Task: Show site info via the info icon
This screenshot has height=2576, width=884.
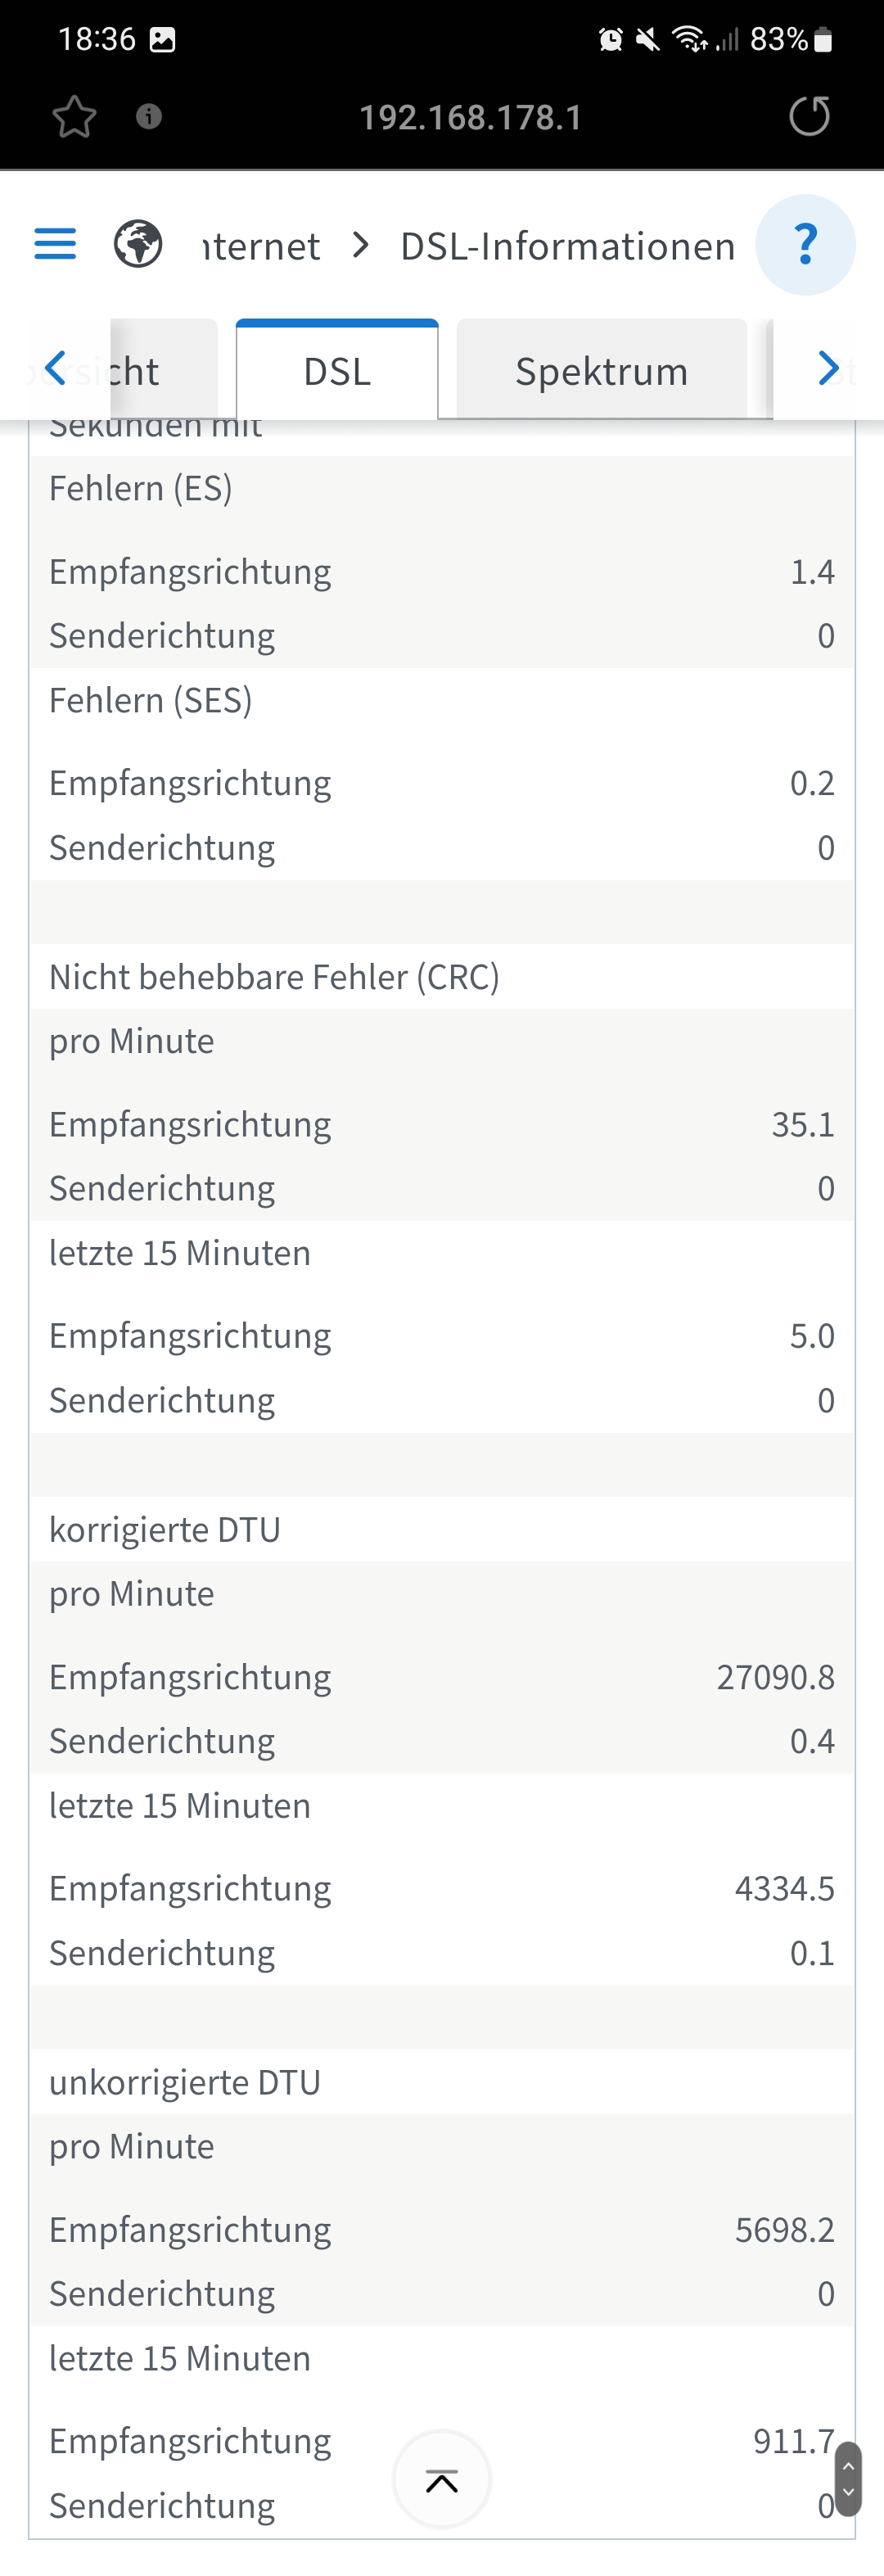Action: coord(149,117)
